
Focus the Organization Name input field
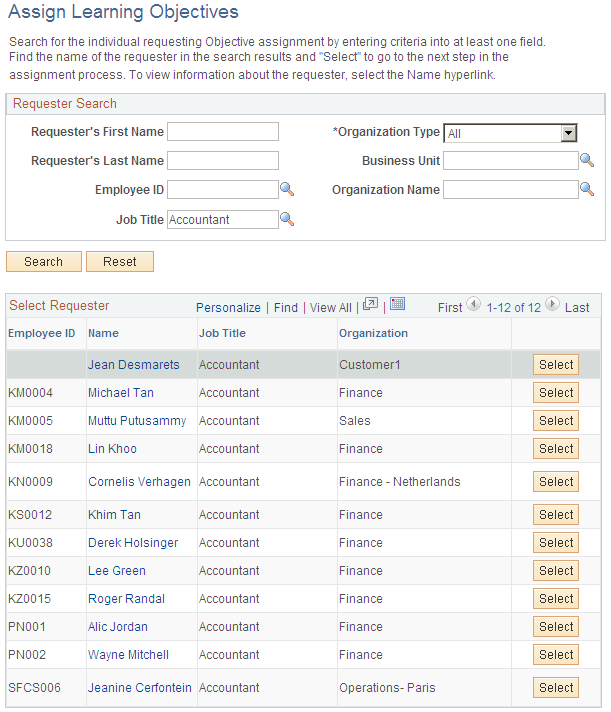tap(511, 190)
